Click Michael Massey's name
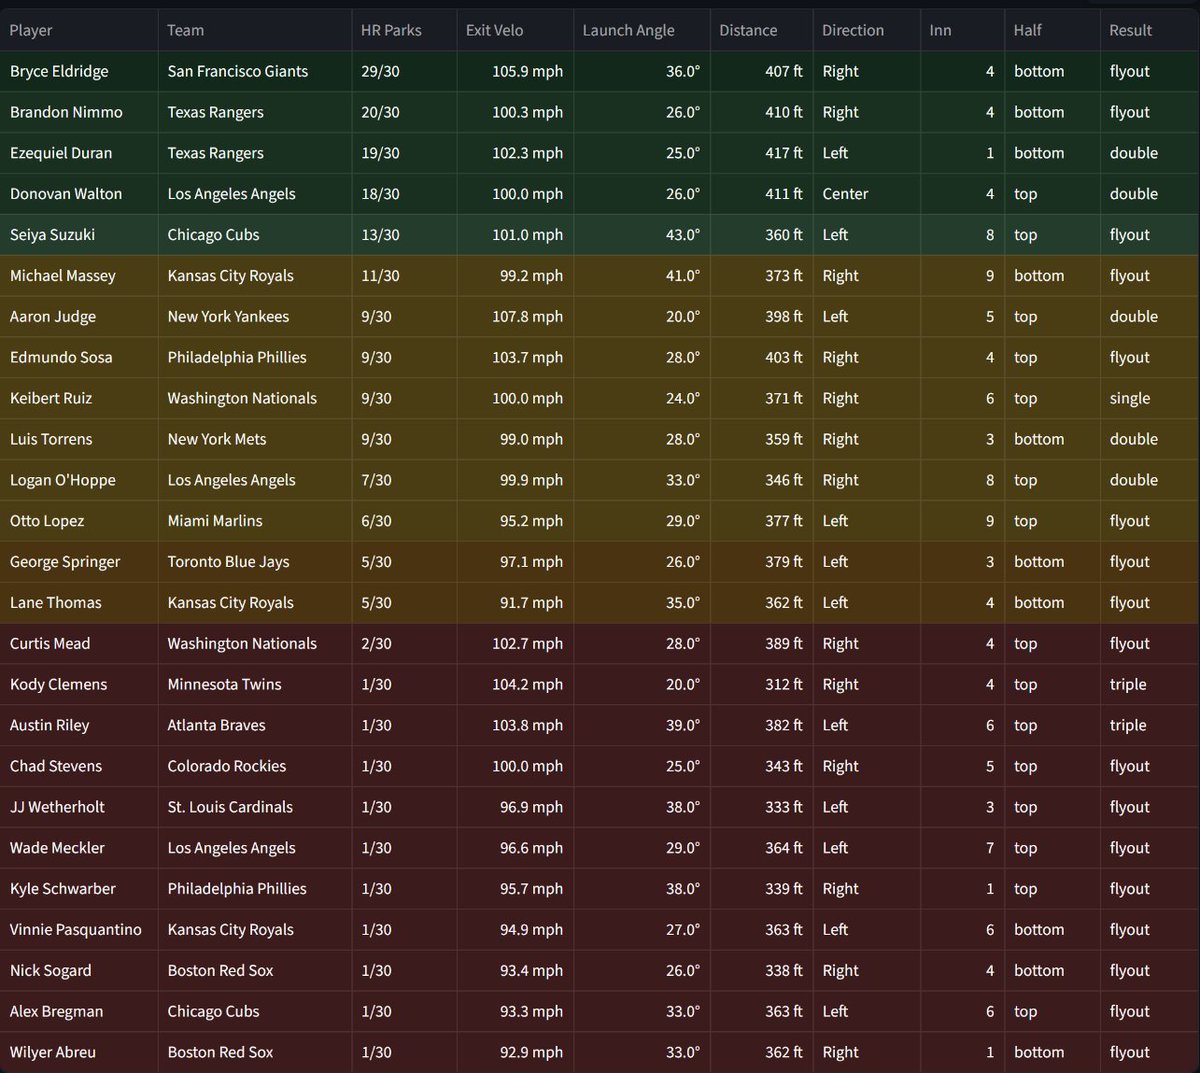 [63, 276]
